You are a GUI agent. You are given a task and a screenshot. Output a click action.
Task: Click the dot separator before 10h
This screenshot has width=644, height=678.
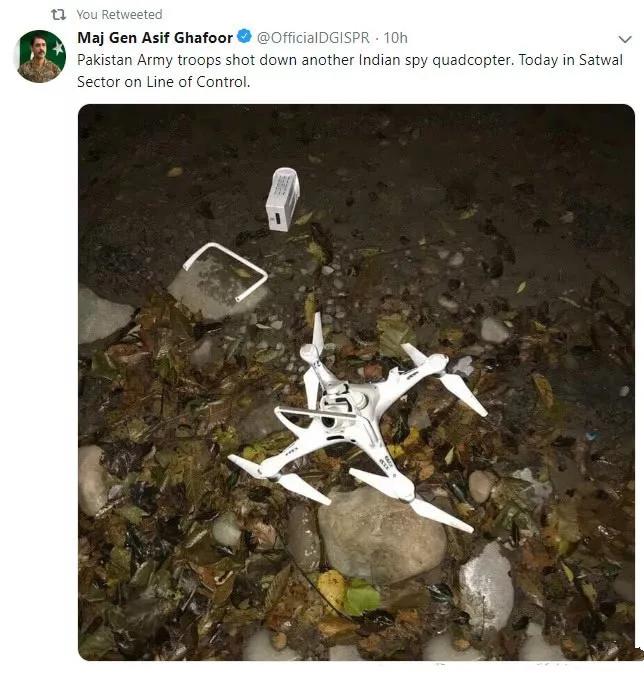[377, 38]
